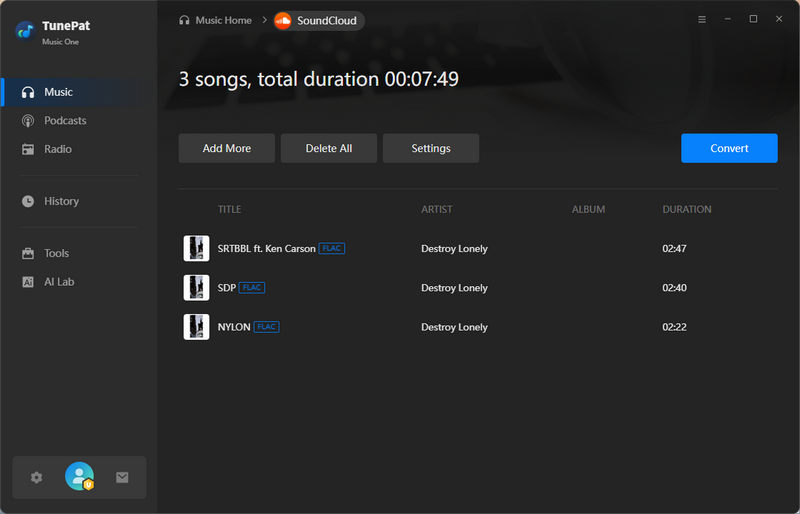The image size is (800, 514).
Task: Click the SoundCloud logo icon in breadcrumb
Action: (x=283, y=20)
